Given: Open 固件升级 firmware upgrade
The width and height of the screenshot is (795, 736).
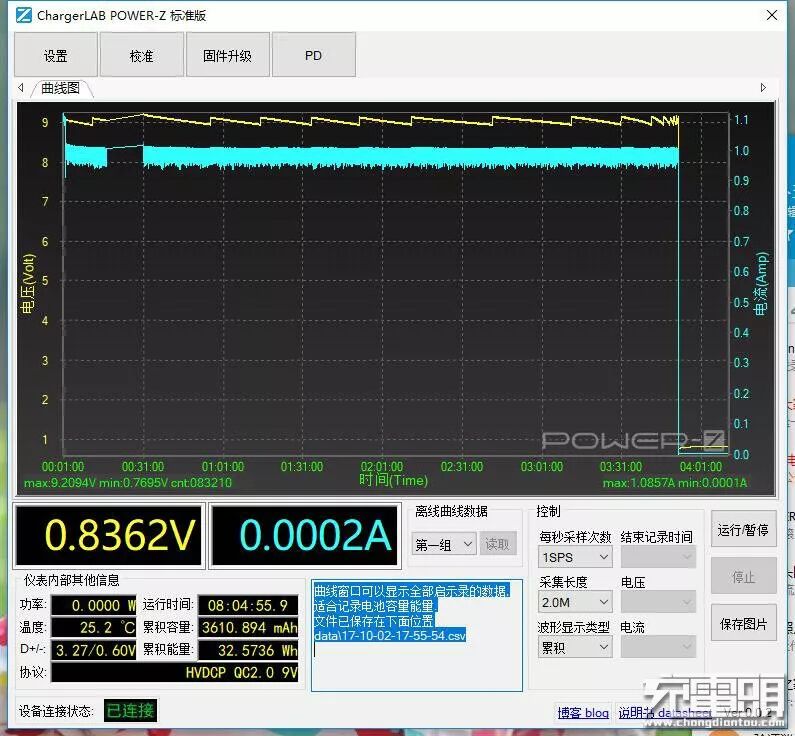Looking at the screenshot, I should click(x=228, y=55).
